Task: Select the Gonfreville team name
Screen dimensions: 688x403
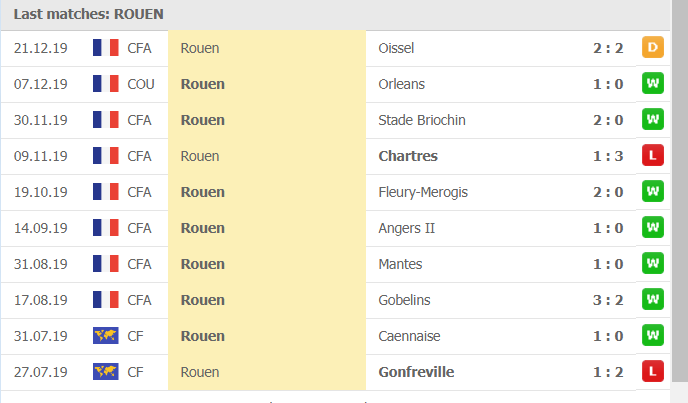Action: click(x=417, y=372)
